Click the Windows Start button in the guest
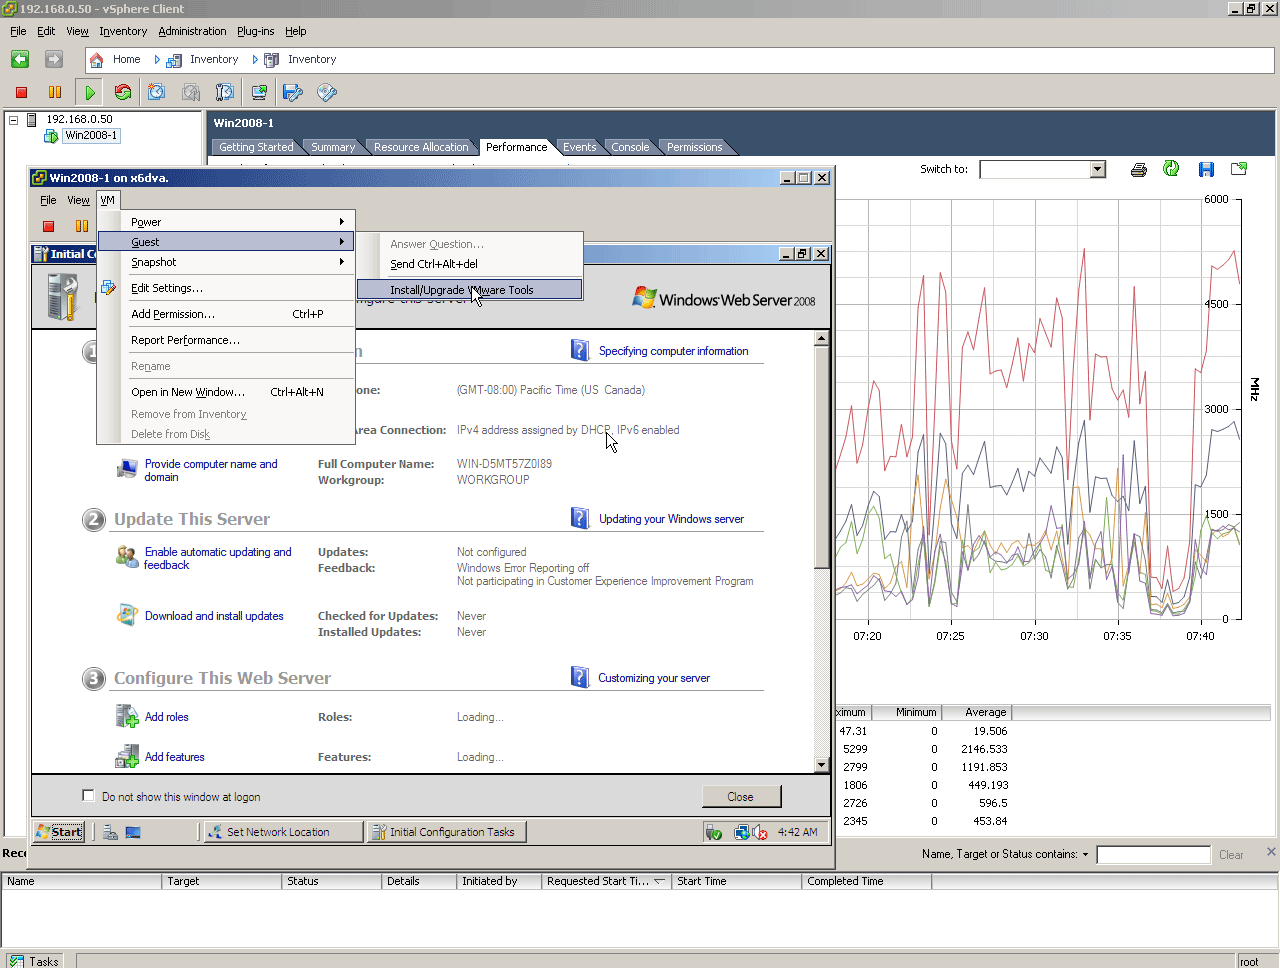The width and height of the screenshot is (1280, 968). point(59,832)
